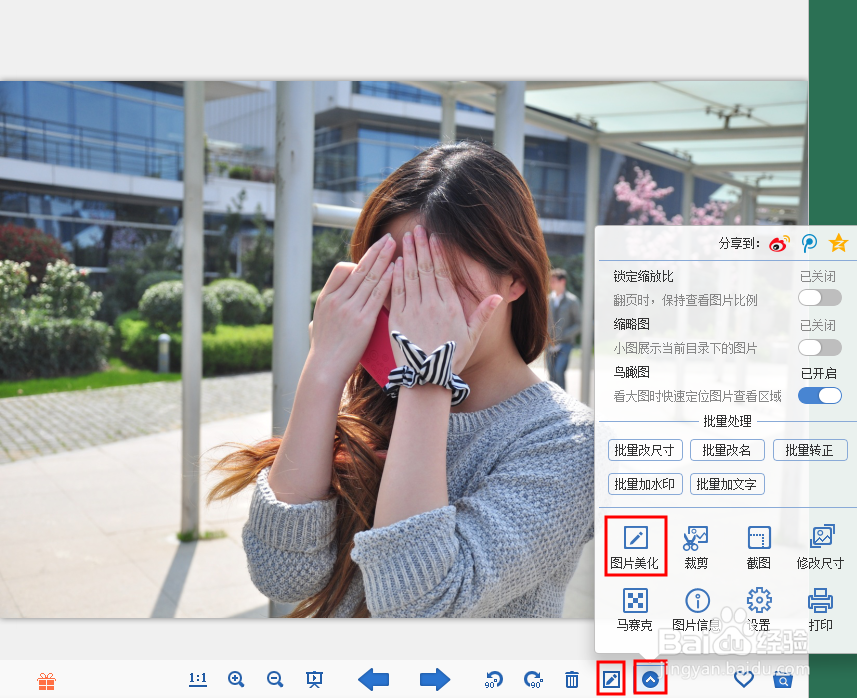Toggle the 锁定缩放比 switch
This screenshot has width=857, height=698.
coord(819,298)
